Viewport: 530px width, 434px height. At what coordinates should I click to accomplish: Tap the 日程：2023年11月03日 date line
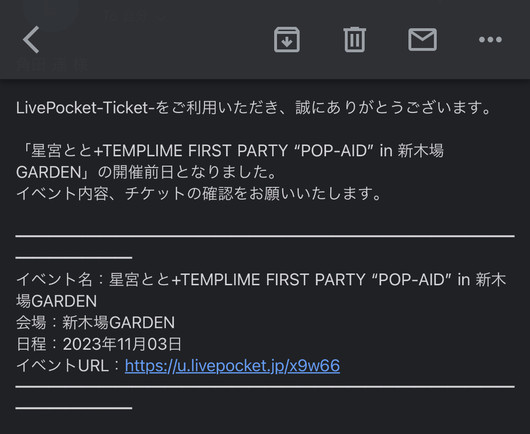click(x=99, y=344)
